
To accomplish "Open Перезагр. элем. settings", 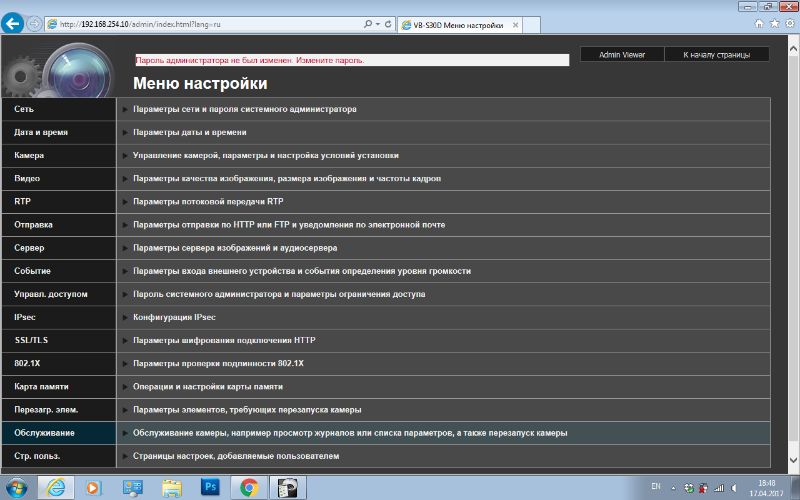I will (x=59, y=410).
